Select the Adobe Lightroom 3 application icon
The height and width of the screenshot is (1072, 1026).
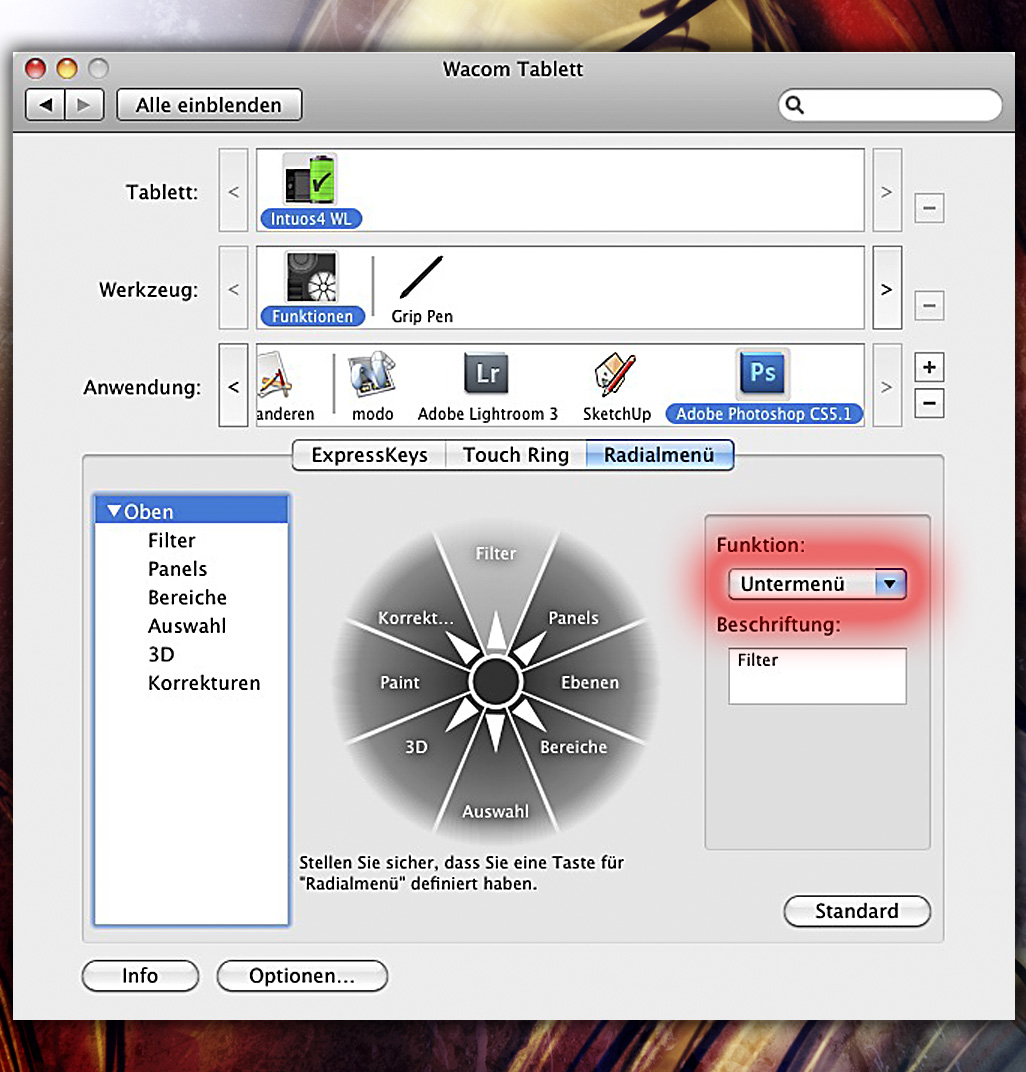[487, 375]
